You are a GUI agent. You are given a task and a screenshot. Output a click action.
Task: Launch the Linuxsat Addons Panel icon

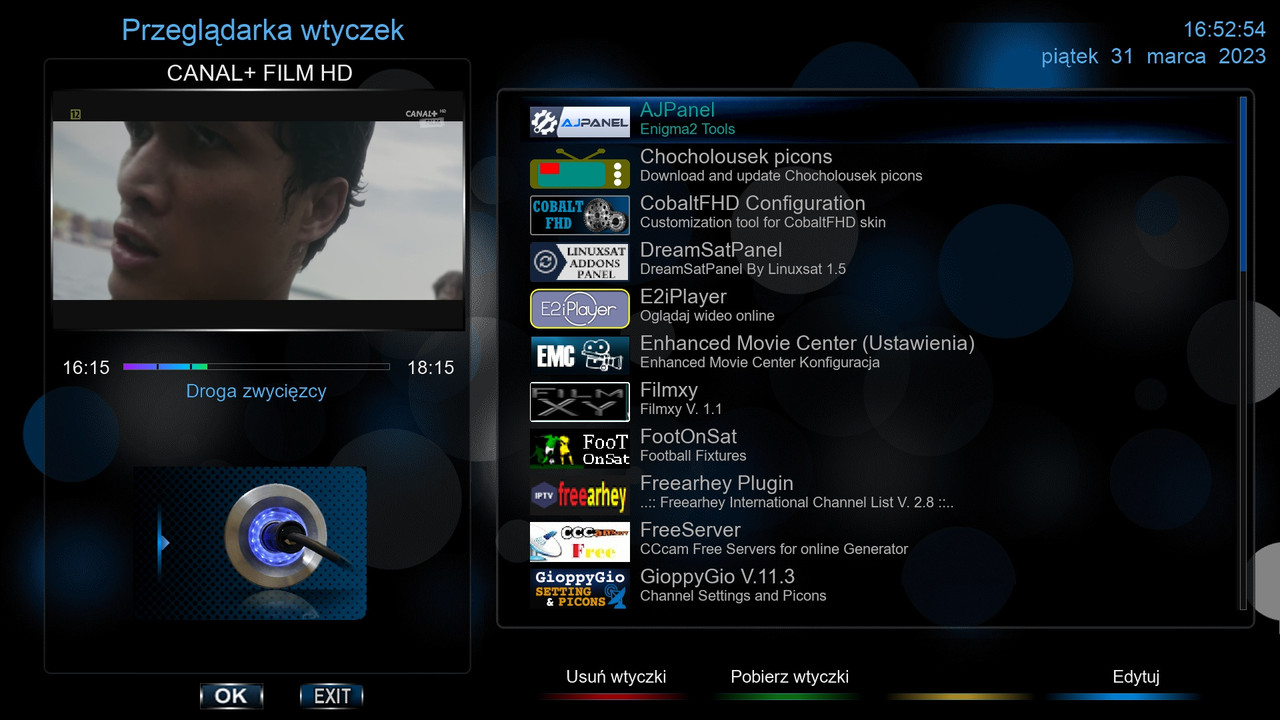coord(580,261)
